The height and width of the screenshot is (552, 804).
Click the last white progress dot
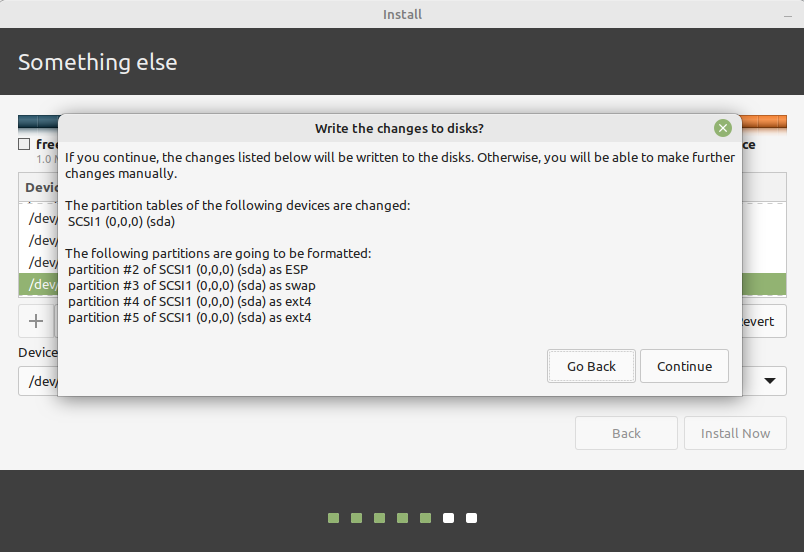tap(471, 518)
